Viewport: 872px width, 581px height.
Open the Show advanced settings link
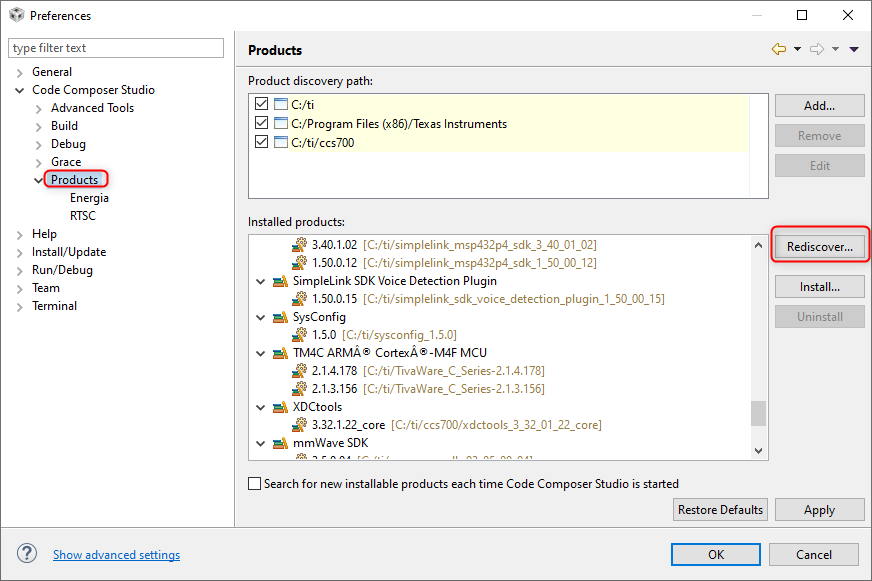tap(116, 555)
